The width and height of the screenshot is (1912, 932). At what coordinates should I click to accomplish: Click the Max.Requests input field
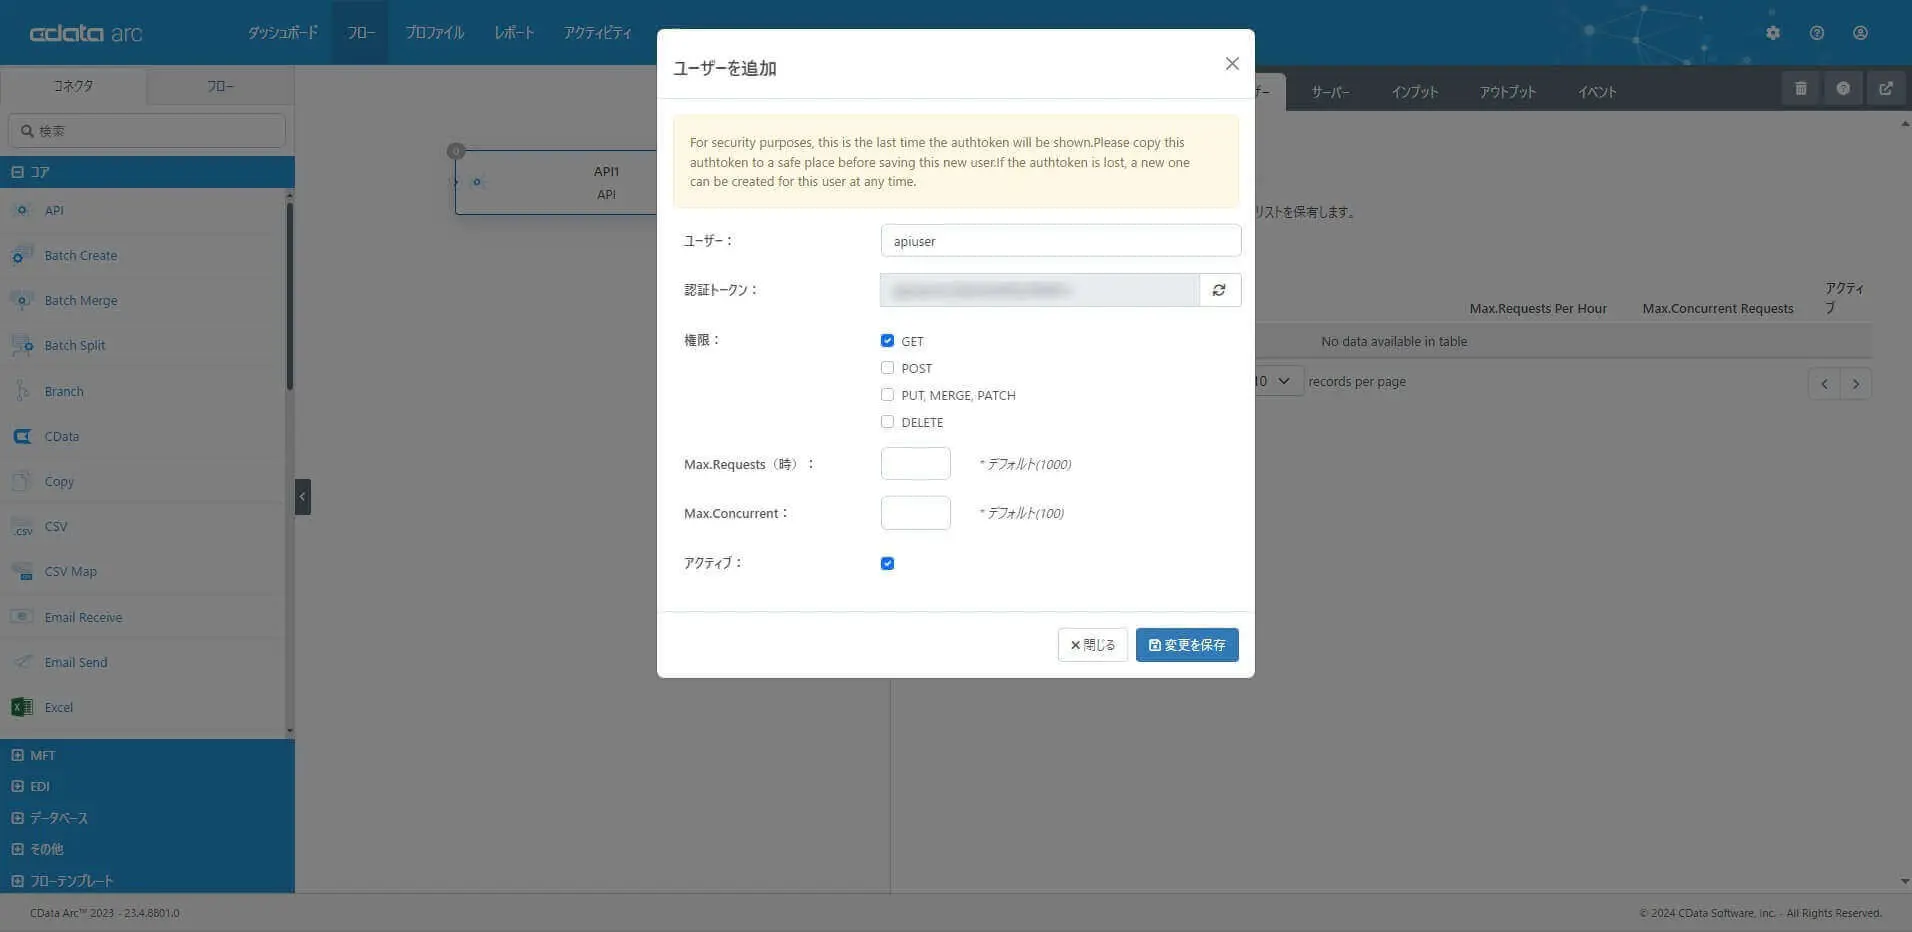click(915, 464)
